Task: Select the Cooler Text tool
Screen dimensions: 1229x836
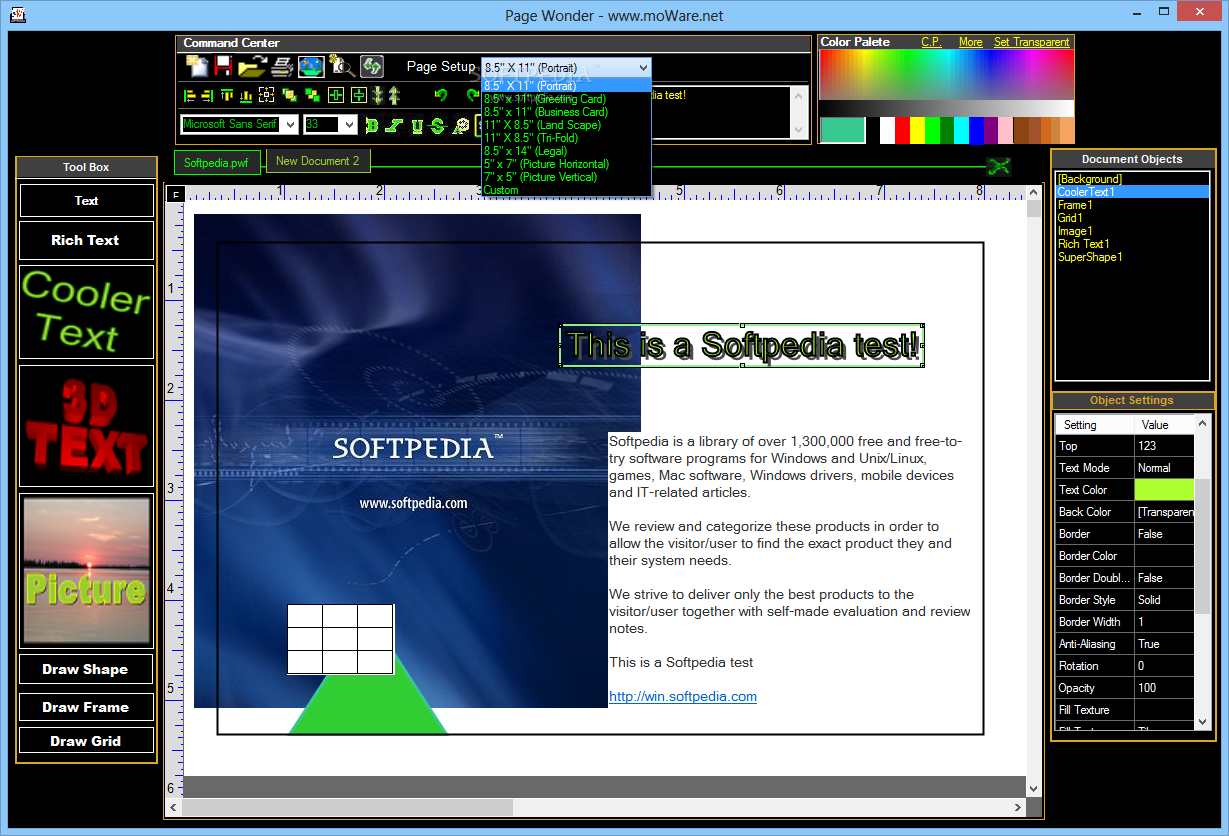Action: point(87,311)
